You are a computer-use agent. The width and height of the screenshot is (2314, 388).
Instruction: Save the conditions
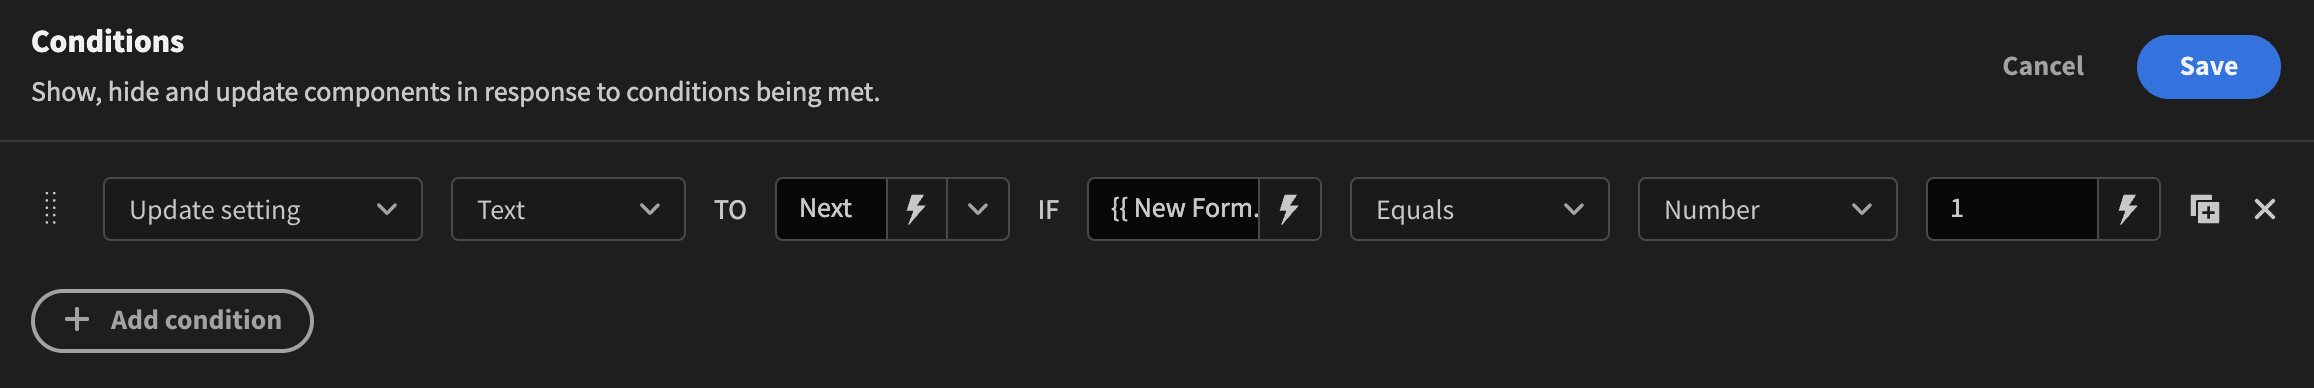tap(2208, 66)
